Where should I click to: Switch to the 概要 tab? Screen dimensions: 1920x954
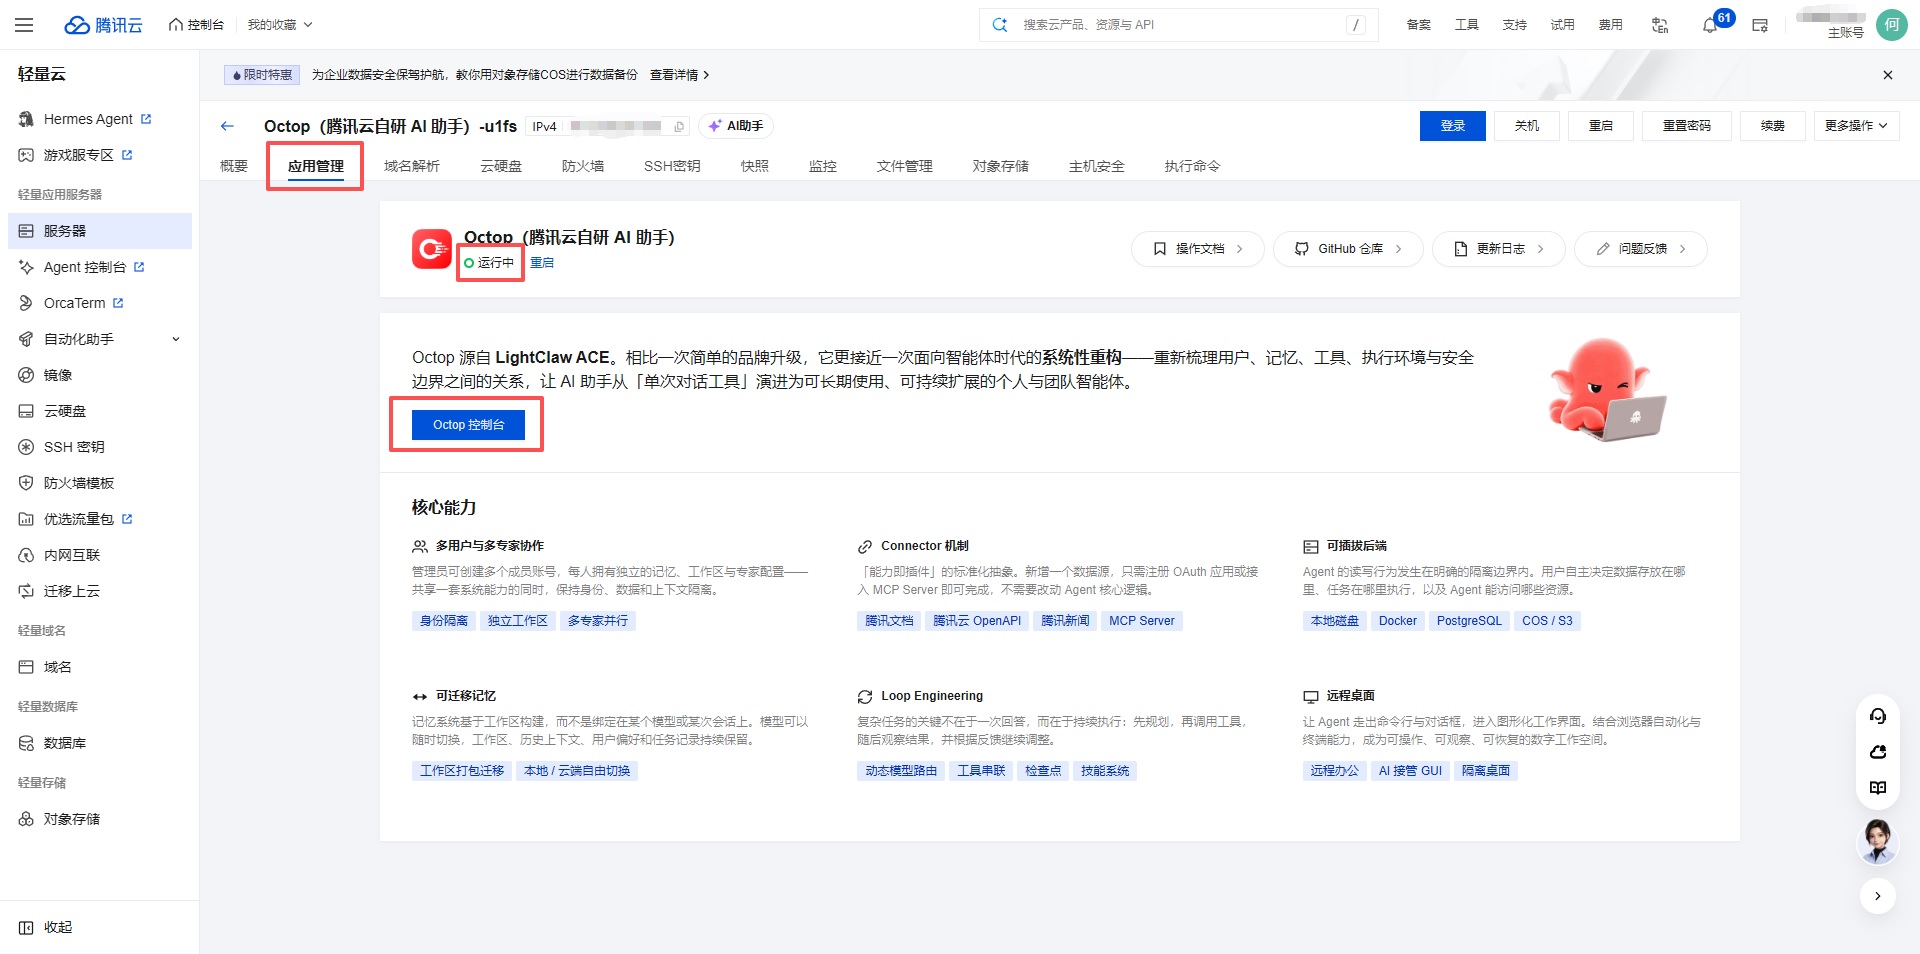point(234,166)
